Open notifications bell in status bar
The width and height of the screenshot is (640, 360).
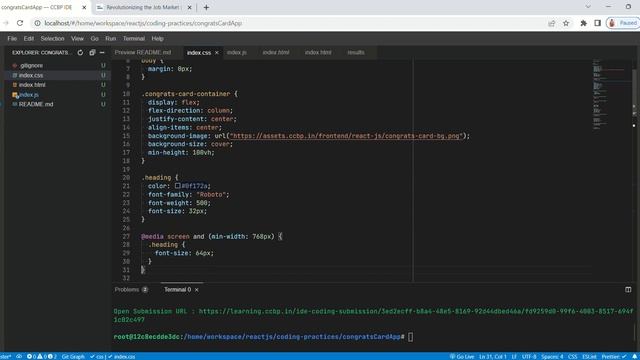[x=635, y=356]
